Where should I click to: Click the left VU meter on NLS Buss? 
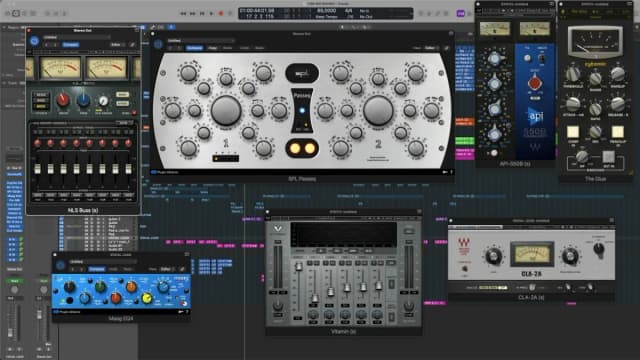[60, 68]
